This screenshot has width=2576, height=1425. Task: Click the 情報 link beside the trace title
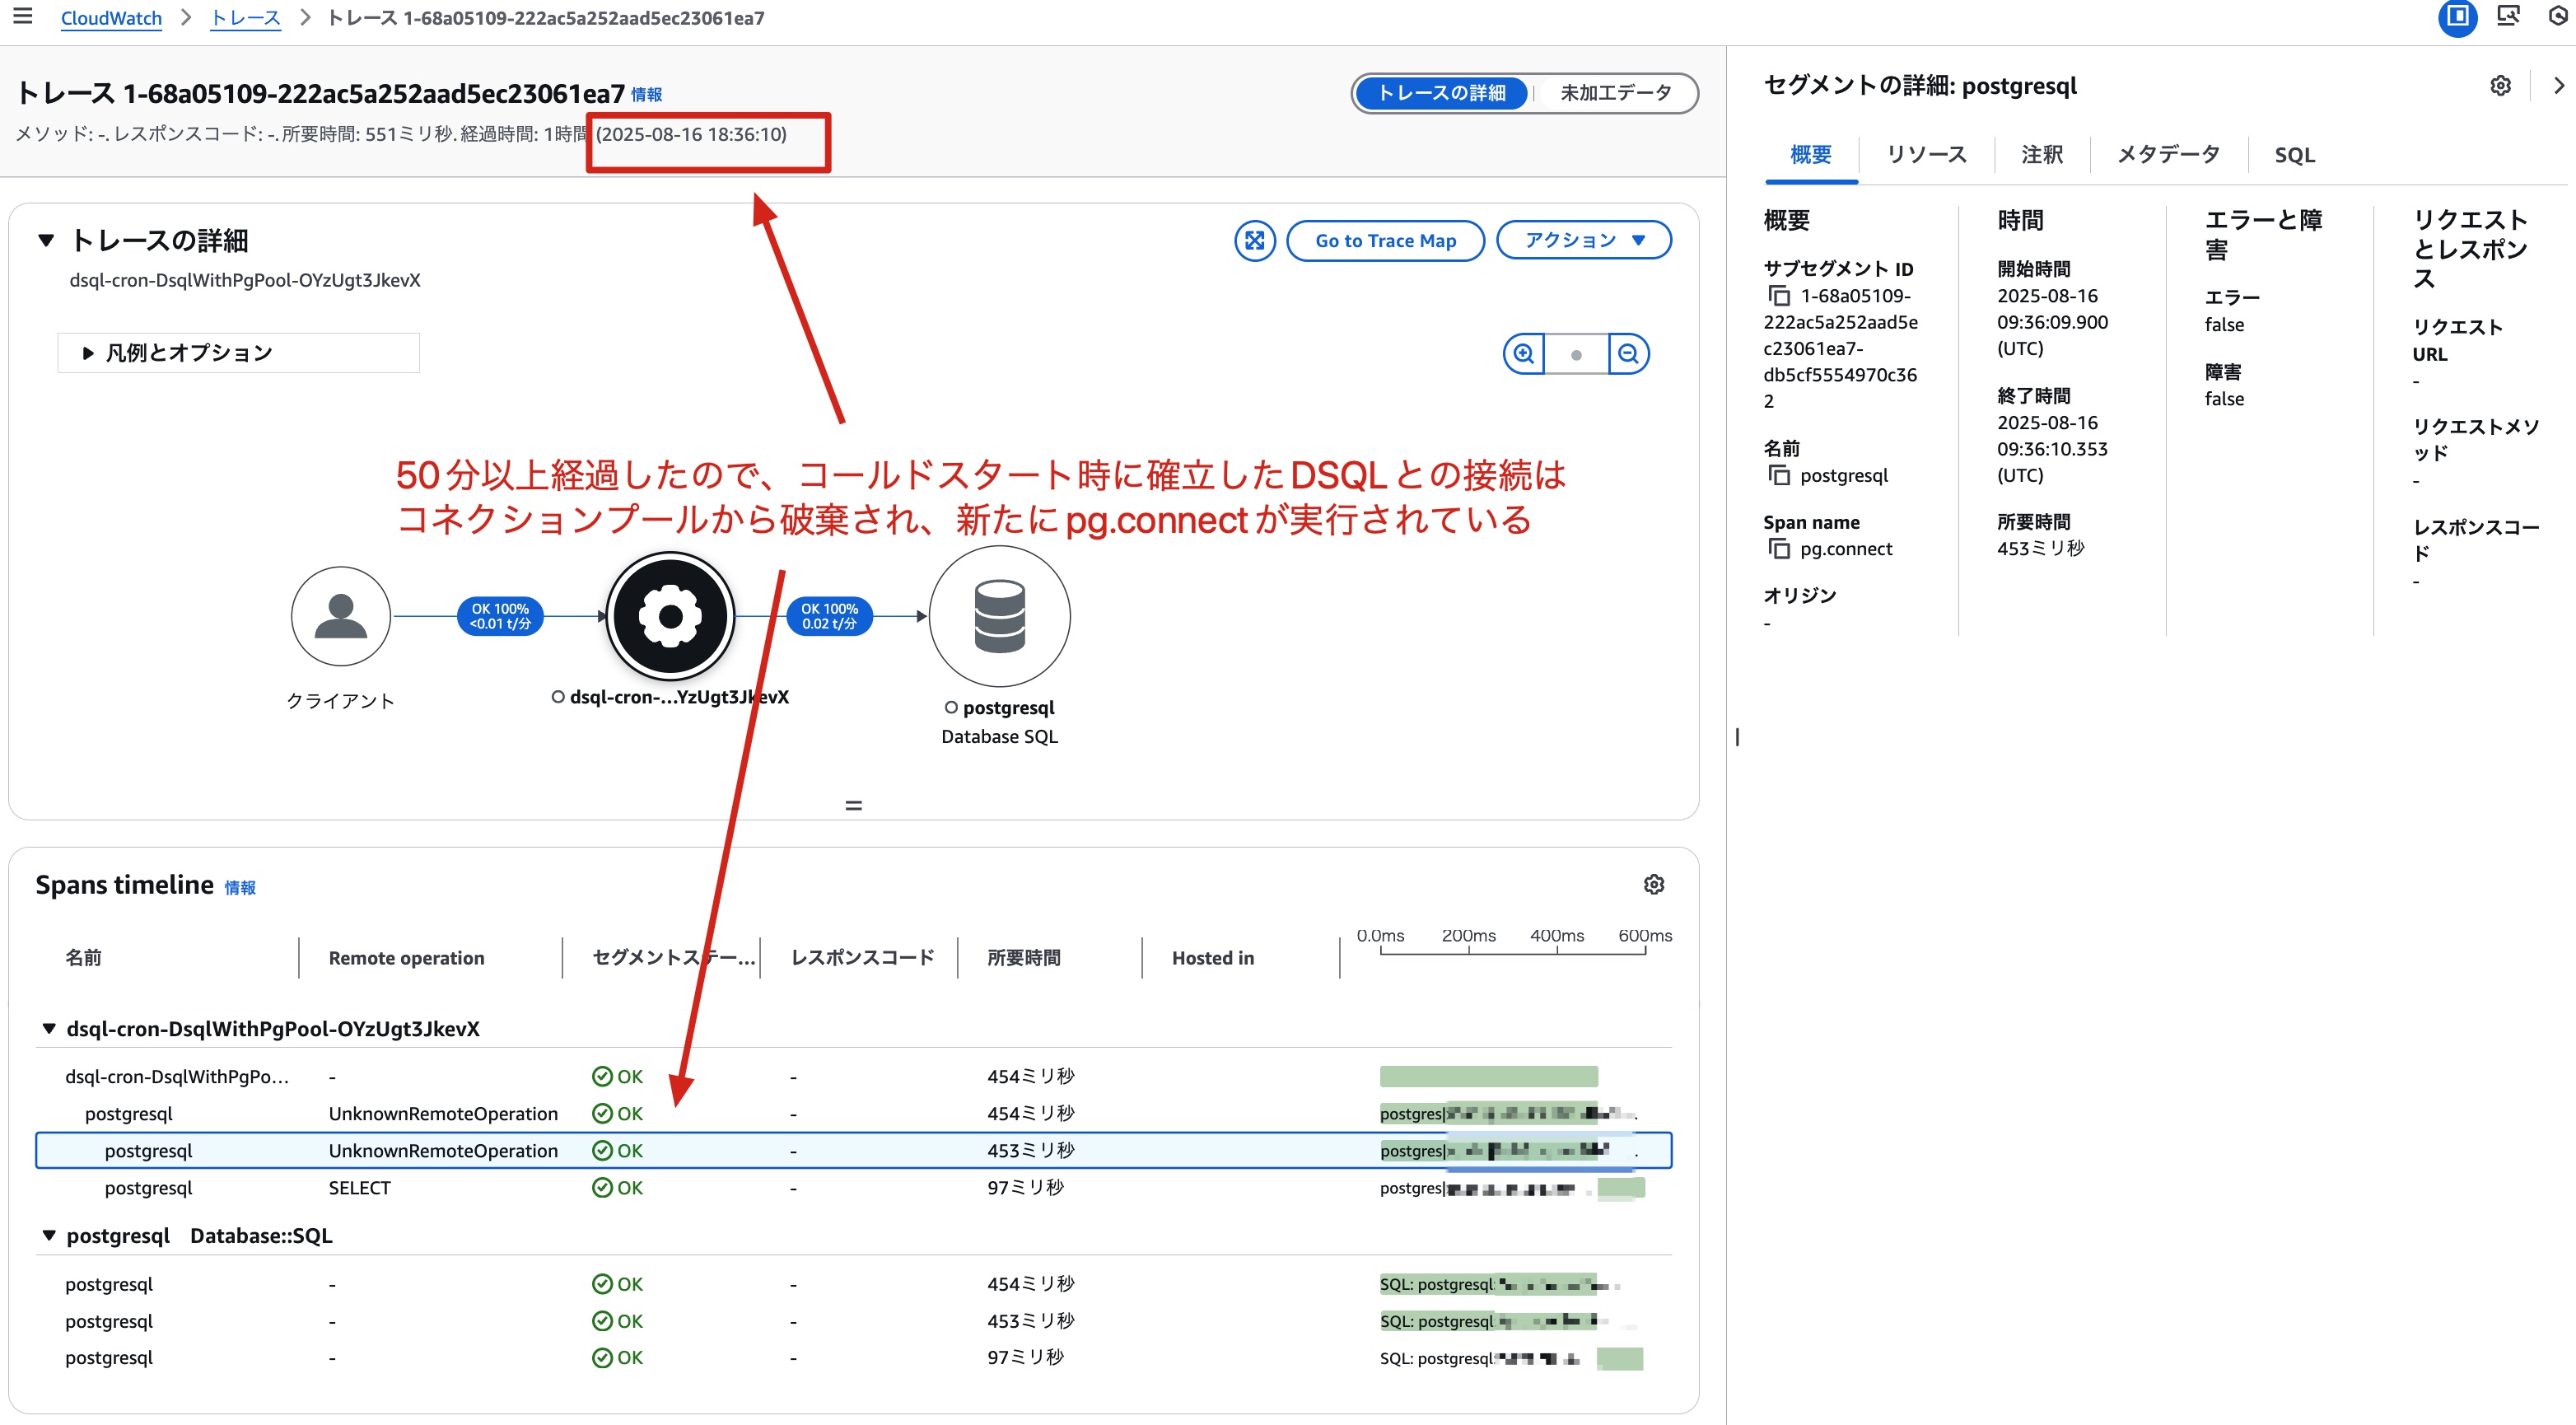click(646, 95)
